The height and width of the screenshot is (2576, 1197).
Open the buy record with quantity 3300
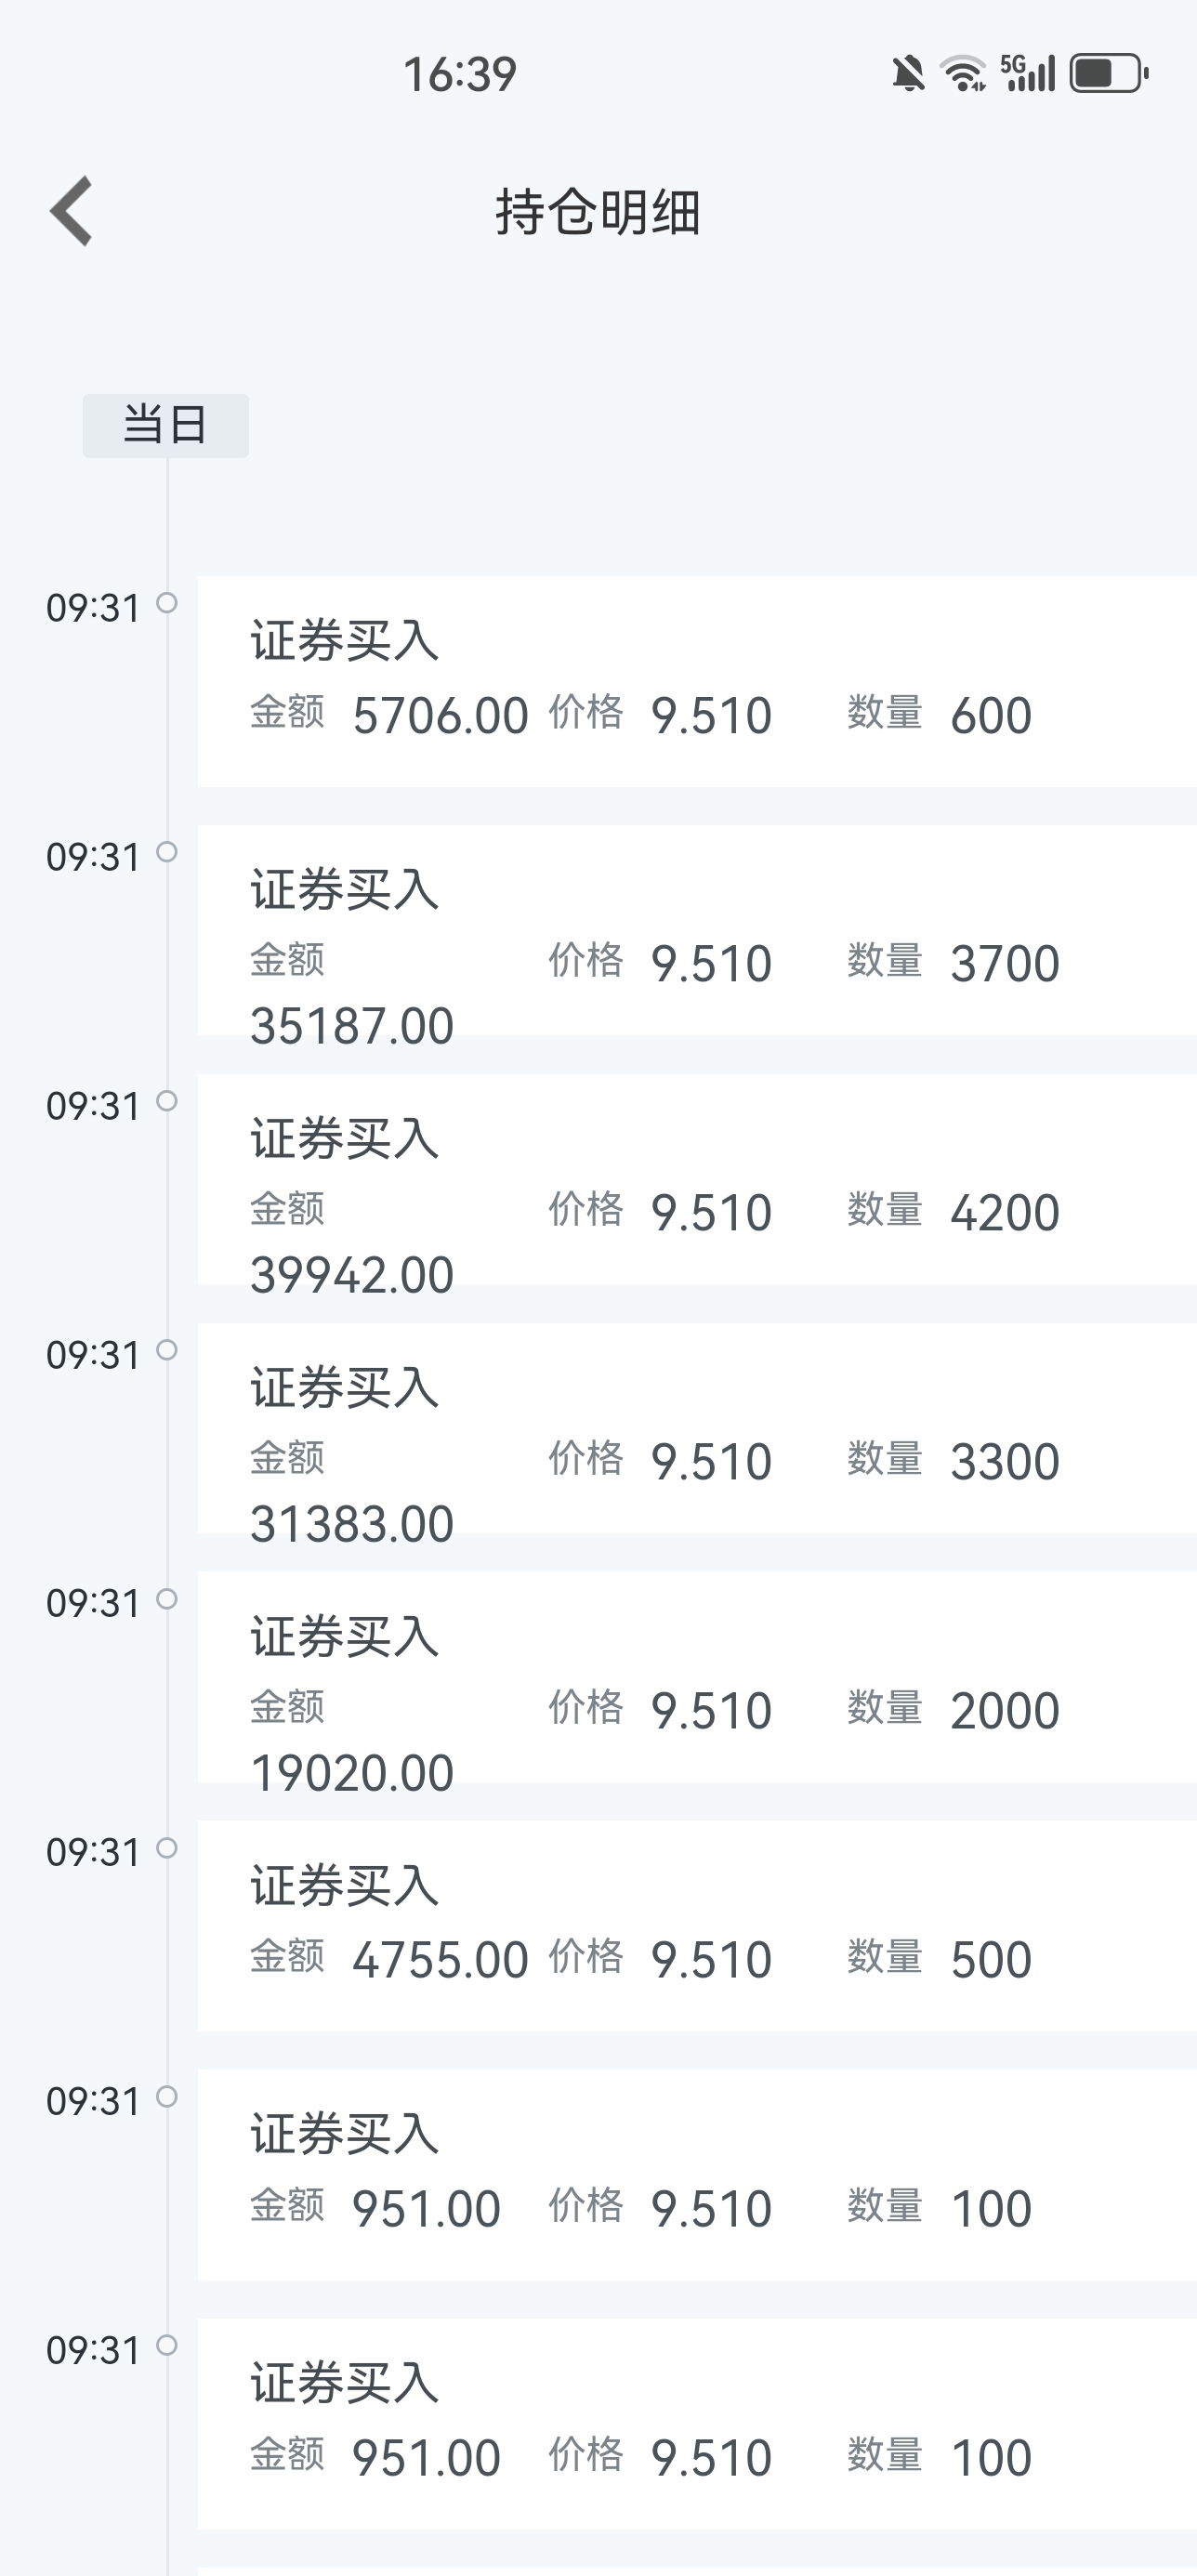click(697, 1428)
